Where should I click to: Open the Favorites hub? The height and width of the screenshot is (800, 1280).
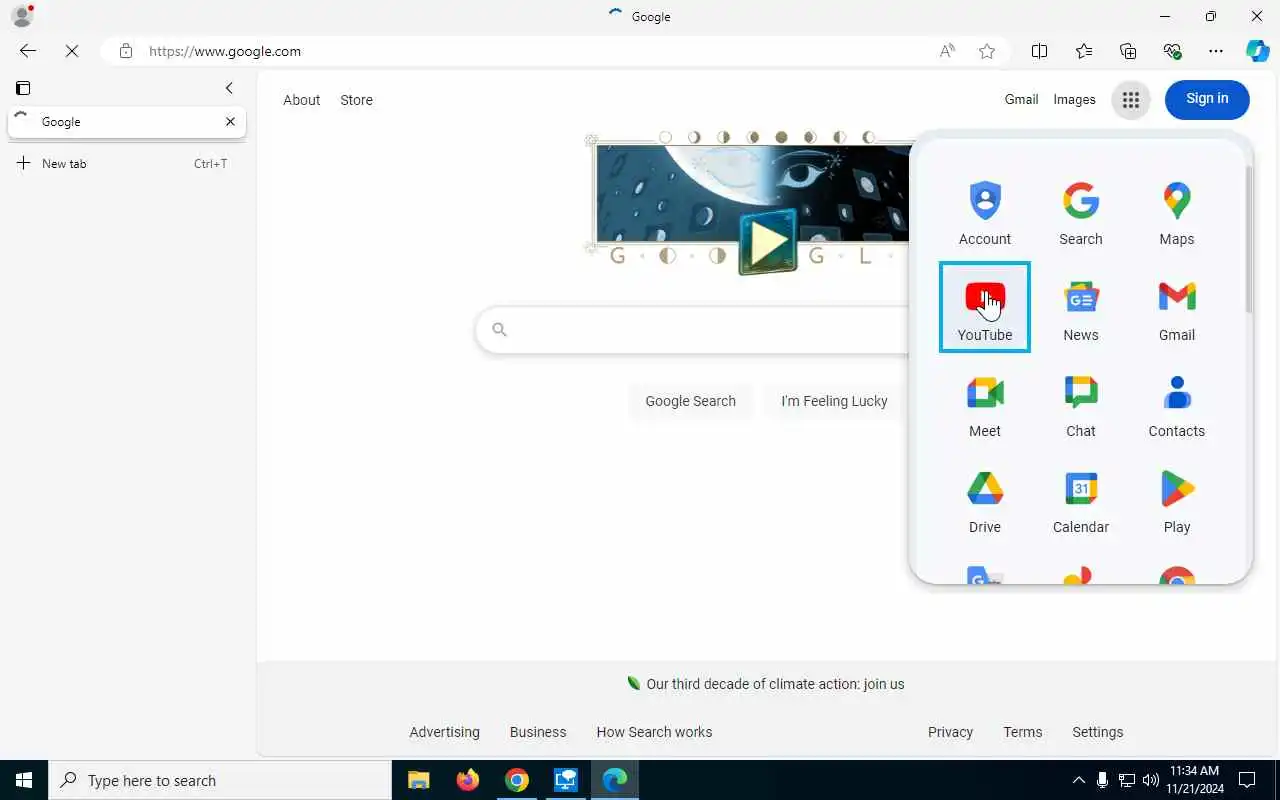pos(1084,51)
